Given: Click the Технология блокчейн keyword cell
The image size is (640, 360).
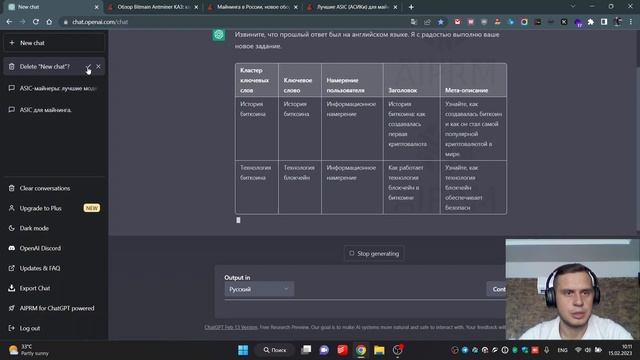Looking at the screenshot, I should click(300, 187).
